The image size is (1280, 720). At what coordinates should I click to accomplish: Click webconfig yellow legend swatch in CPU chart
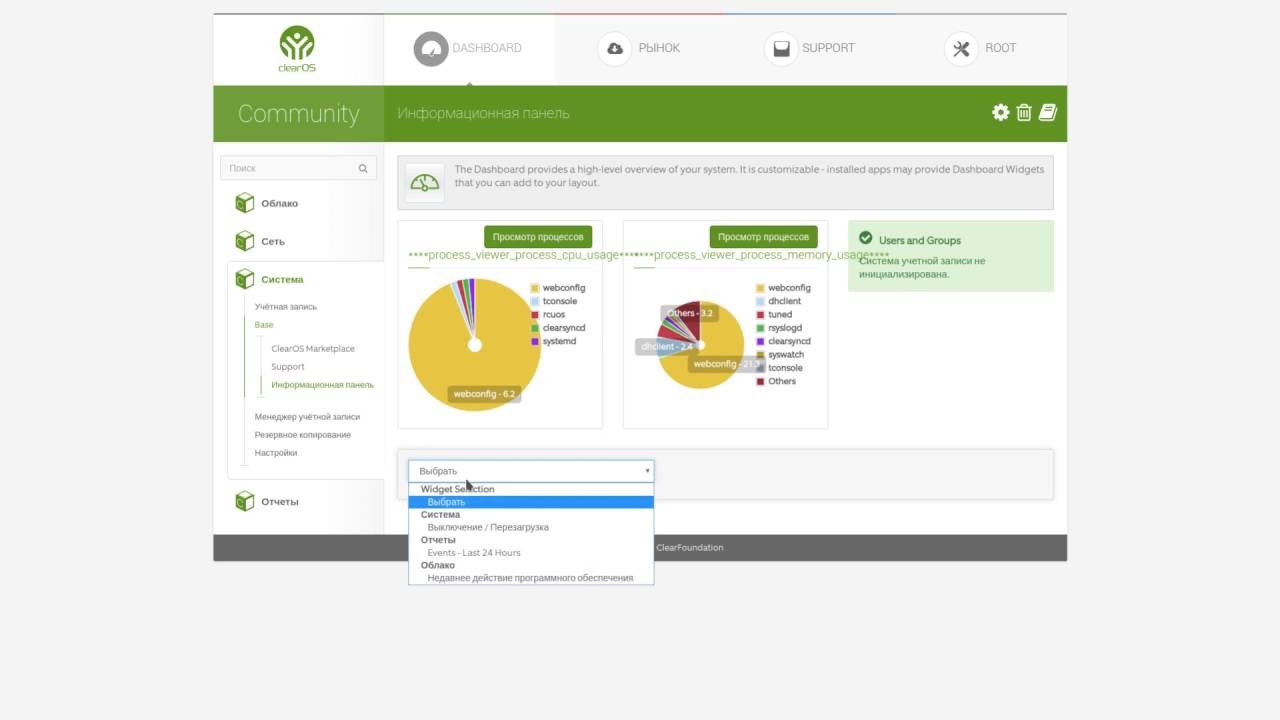coord(535,288)
